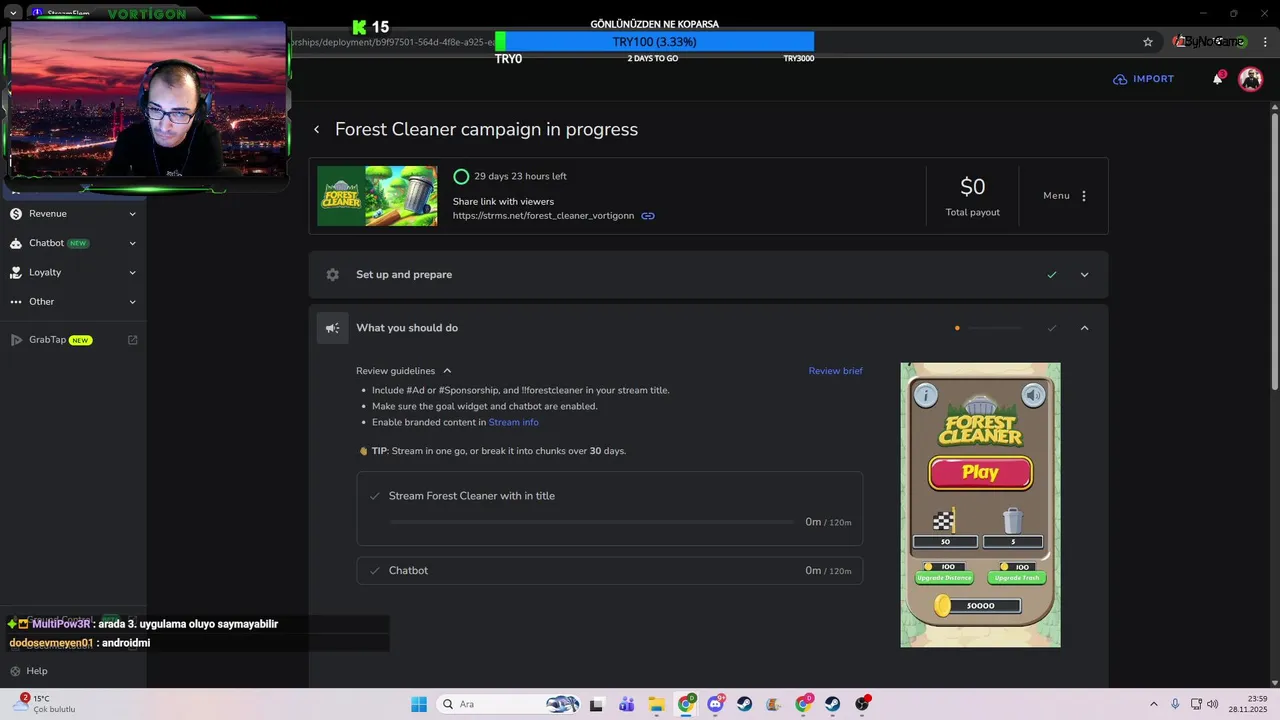The width and height of the screenshot is (1280, 720).
Task: Open Discord from the taskbar
Action: click(x=715, y=704)
